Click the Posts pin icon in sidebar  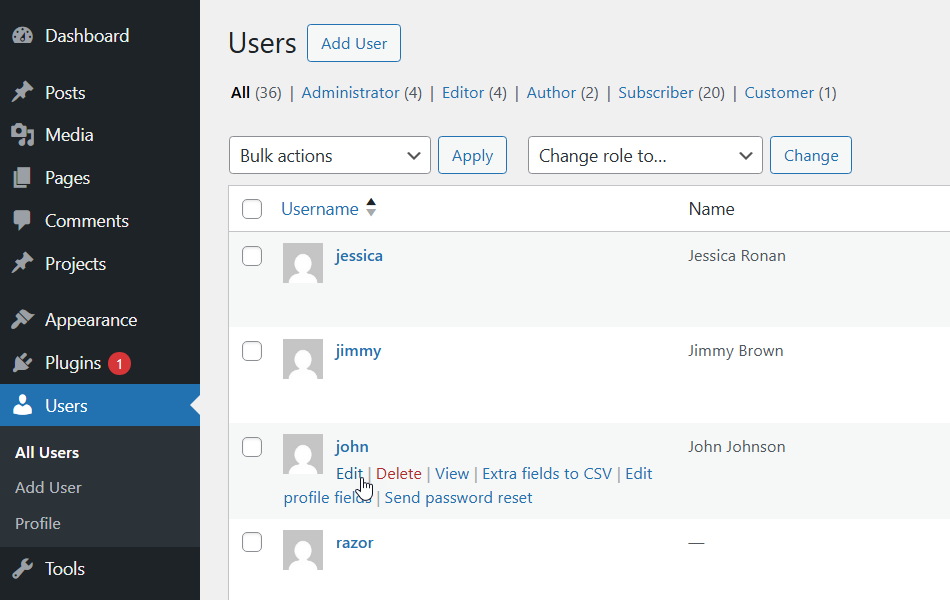pos(22,92)
